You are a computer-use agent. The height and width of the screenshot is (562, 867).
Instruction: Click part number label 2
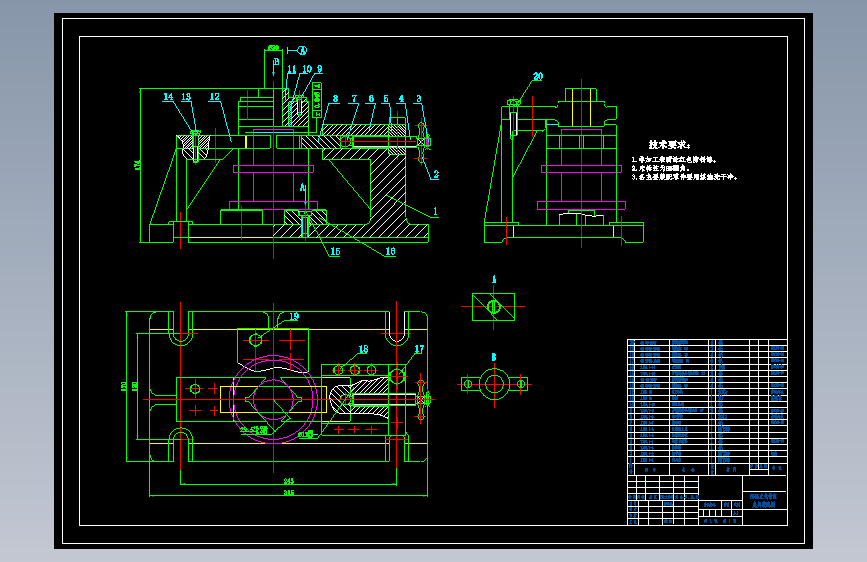pyautogui.click(x=436, y=174)
